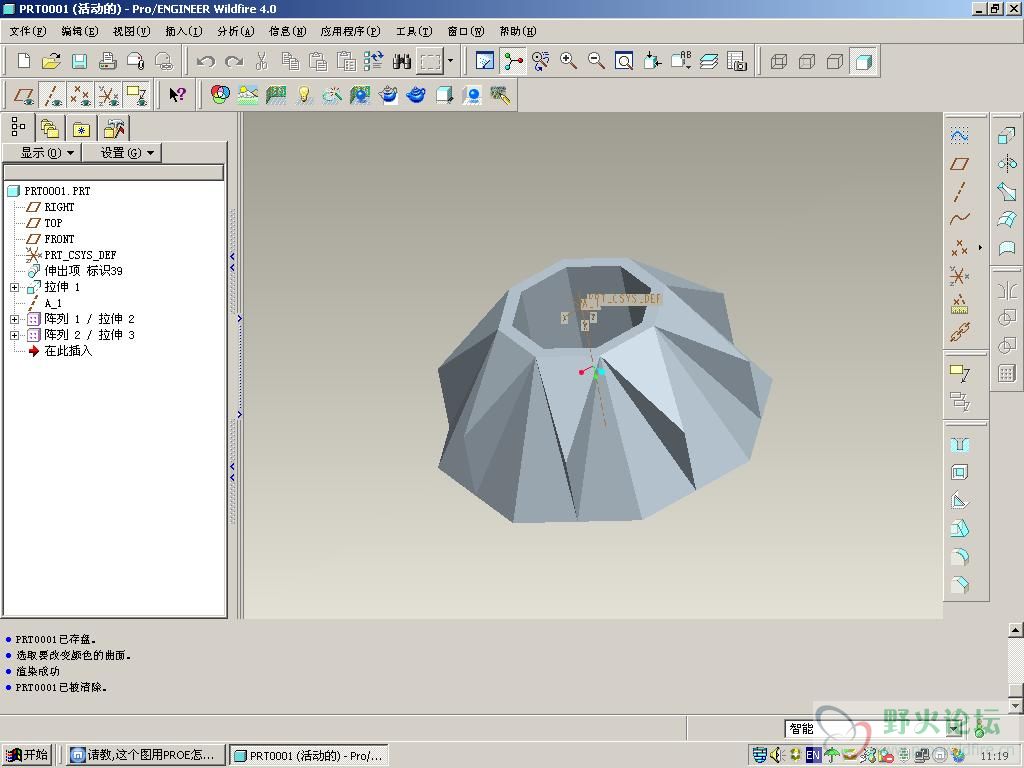Zoom in with the magnifier plus icon

568,61
